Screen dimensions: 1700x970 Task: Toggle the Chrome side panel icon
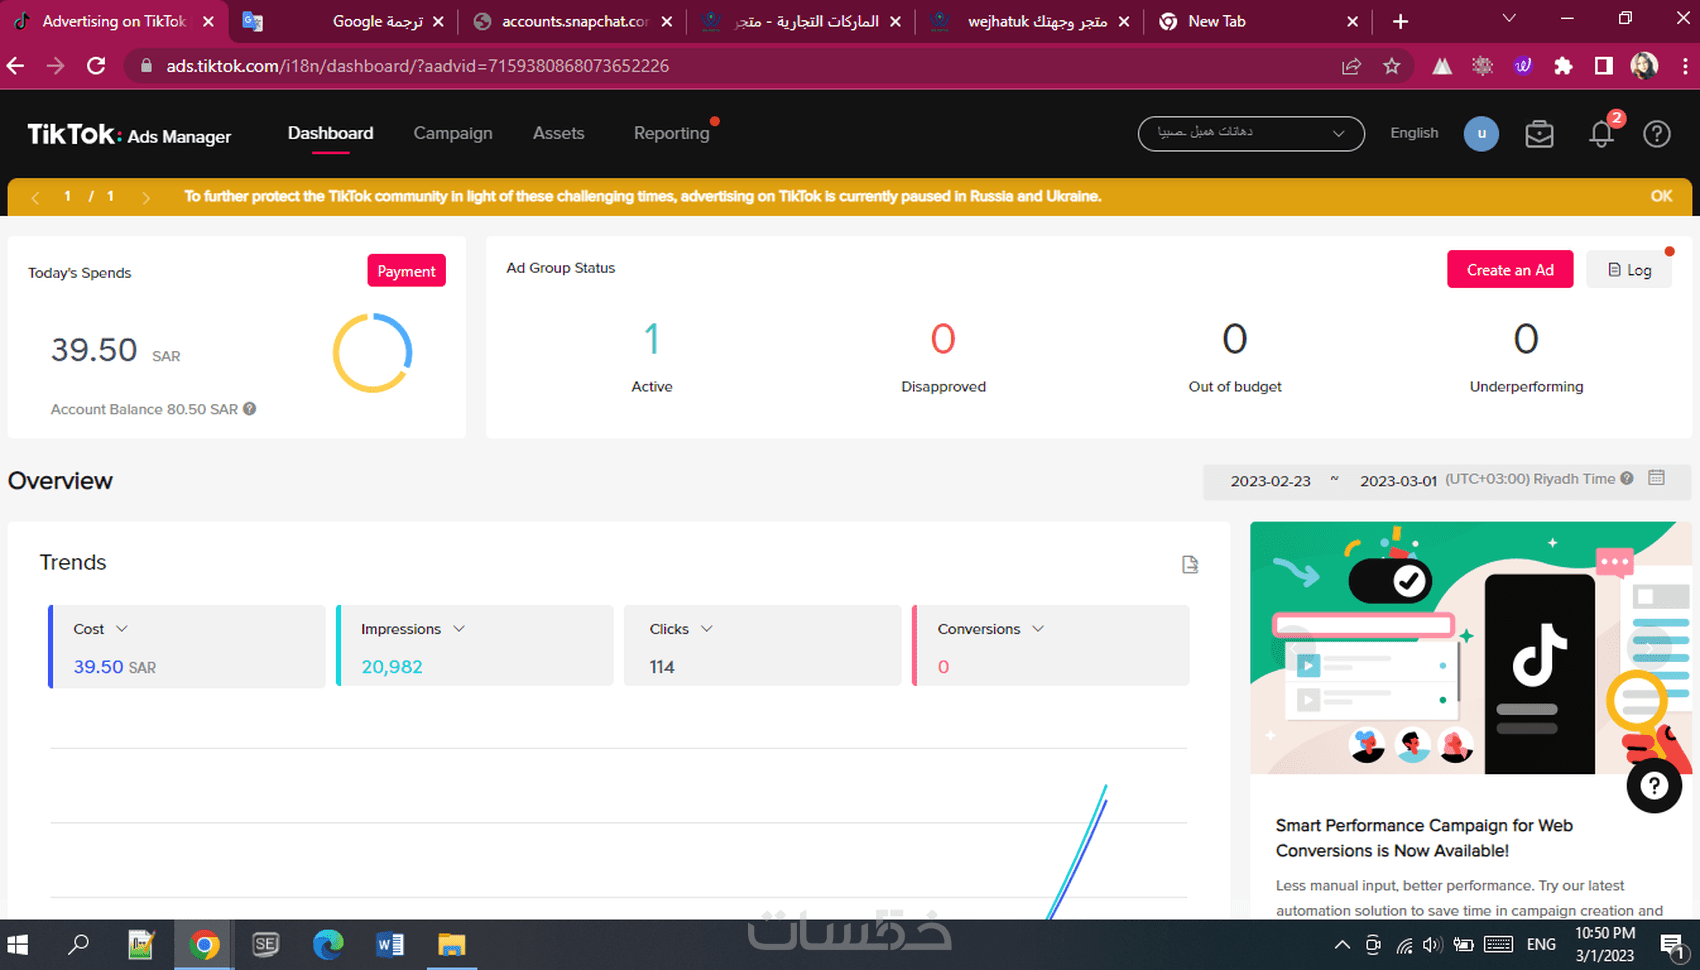tap(1604, 66)
